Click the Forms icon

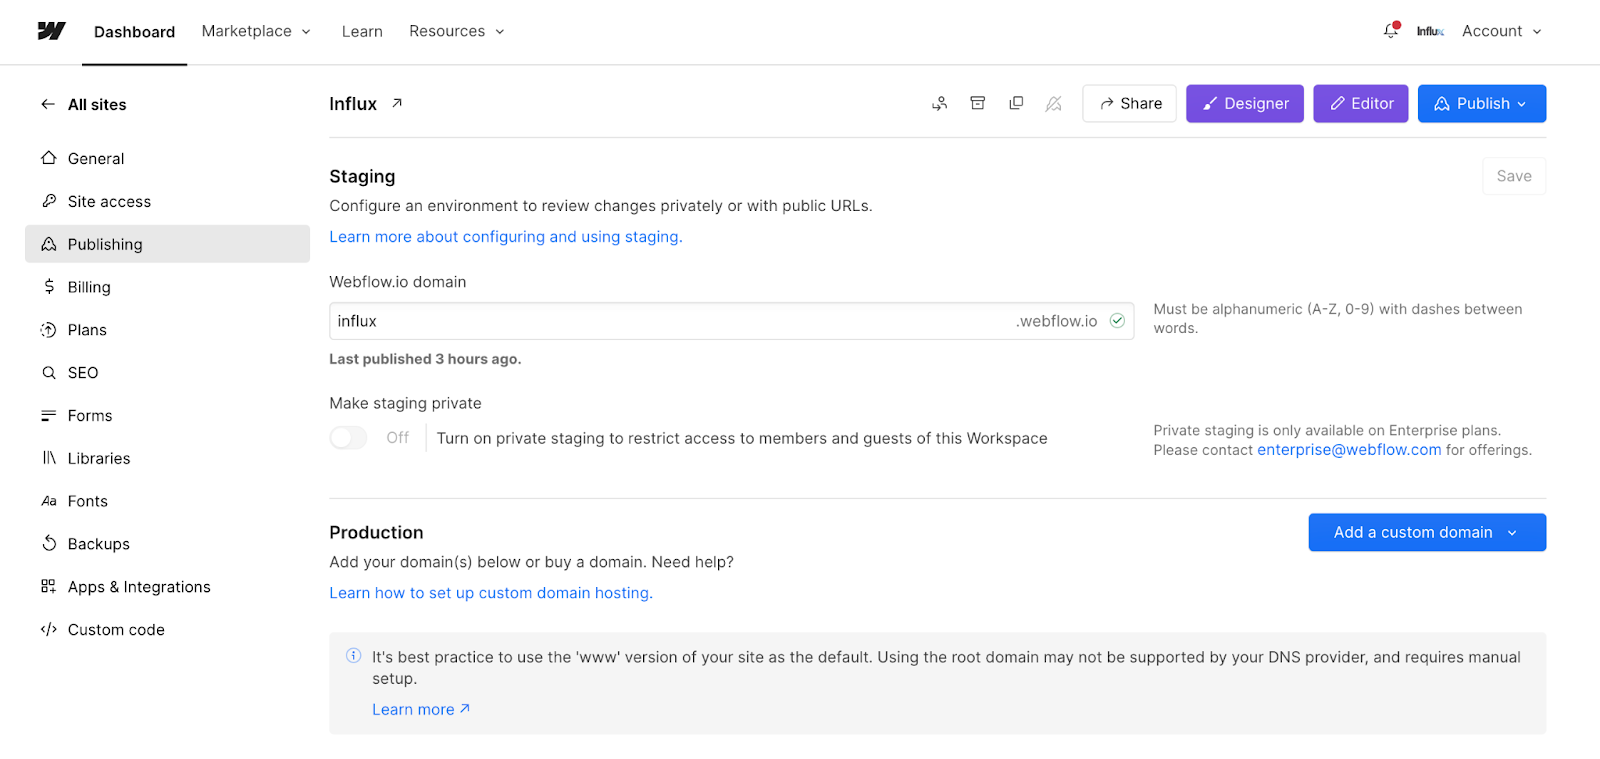click(49, 416)
